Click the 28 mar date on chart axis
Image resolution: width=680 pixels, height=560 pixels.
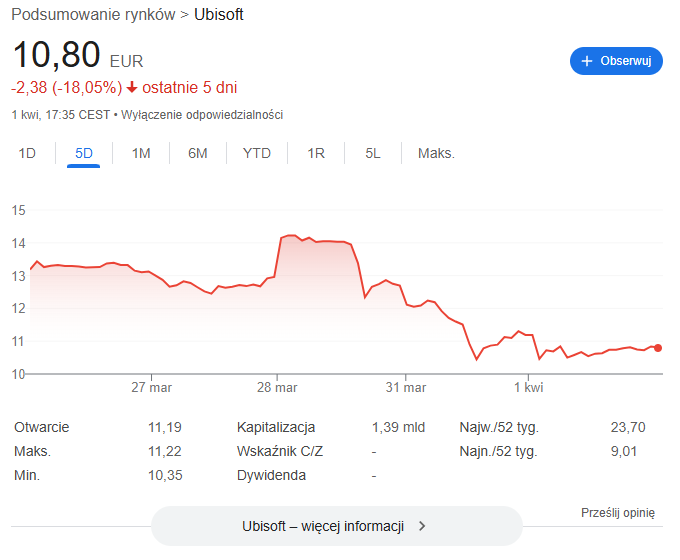coord(278,387)
